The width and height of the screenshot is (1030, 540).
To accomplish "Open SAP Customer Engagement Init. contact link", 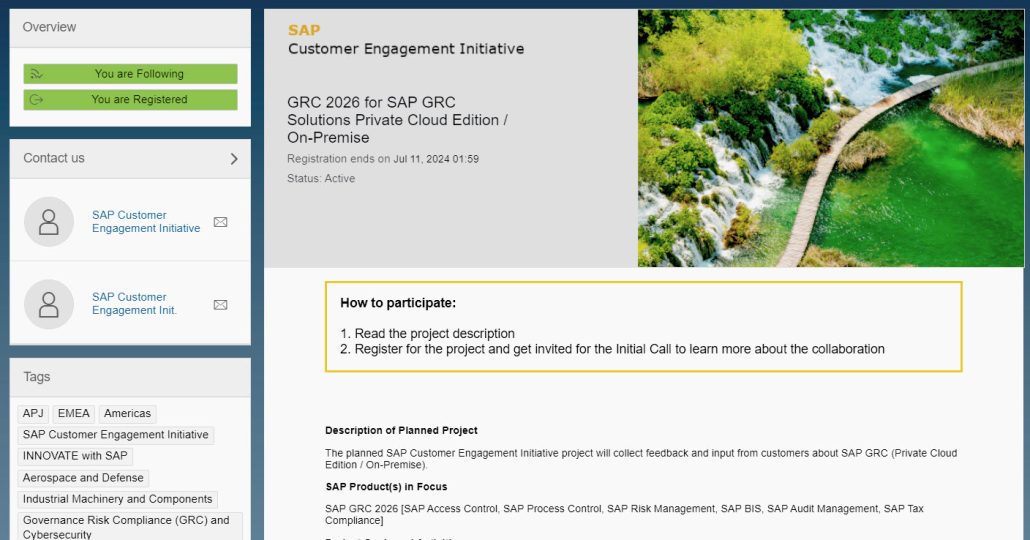I will (134, 304).
